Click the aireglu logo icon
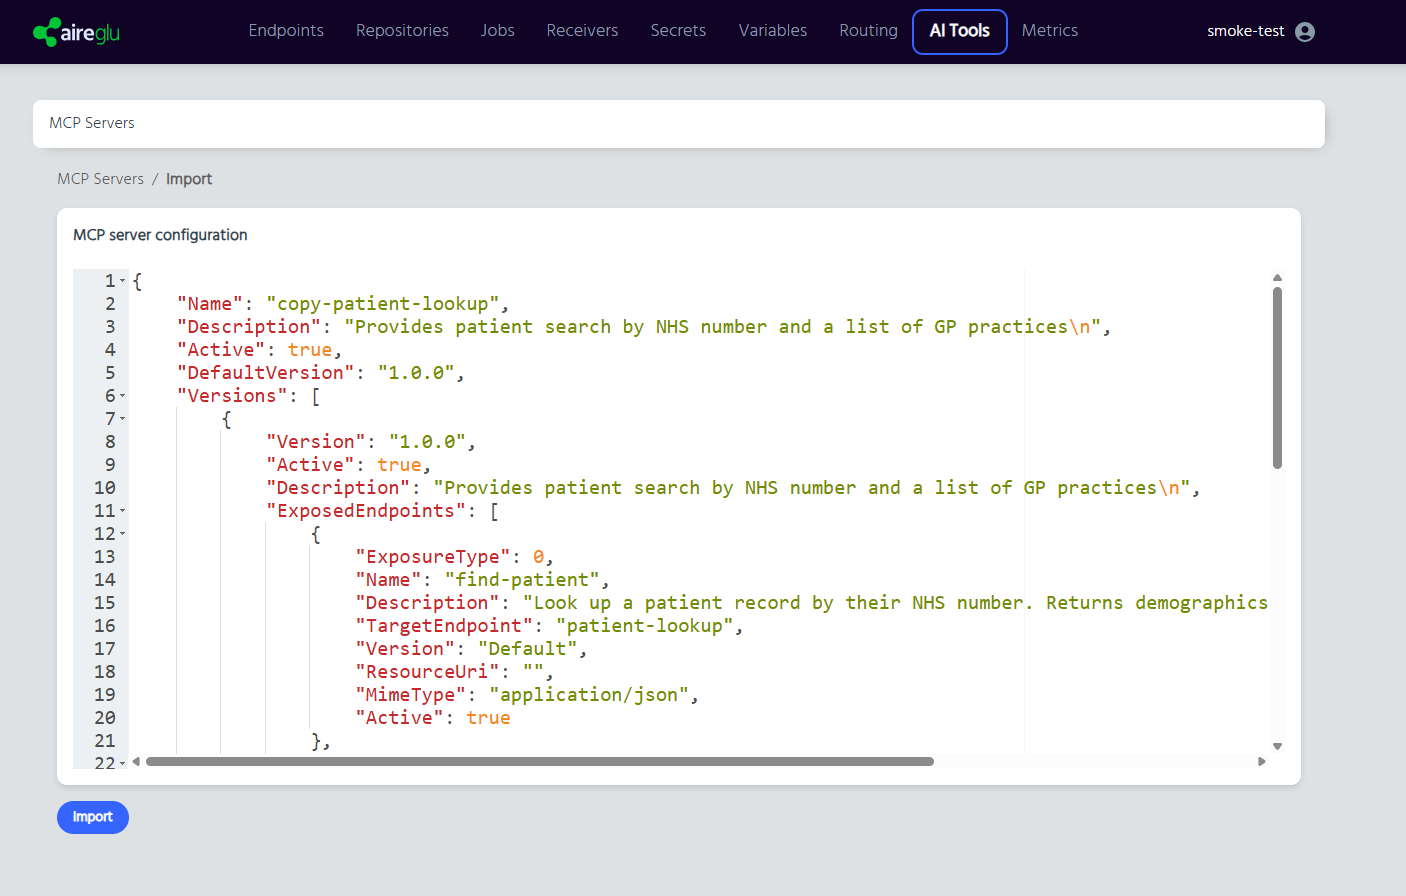 [x=45, y=32]
